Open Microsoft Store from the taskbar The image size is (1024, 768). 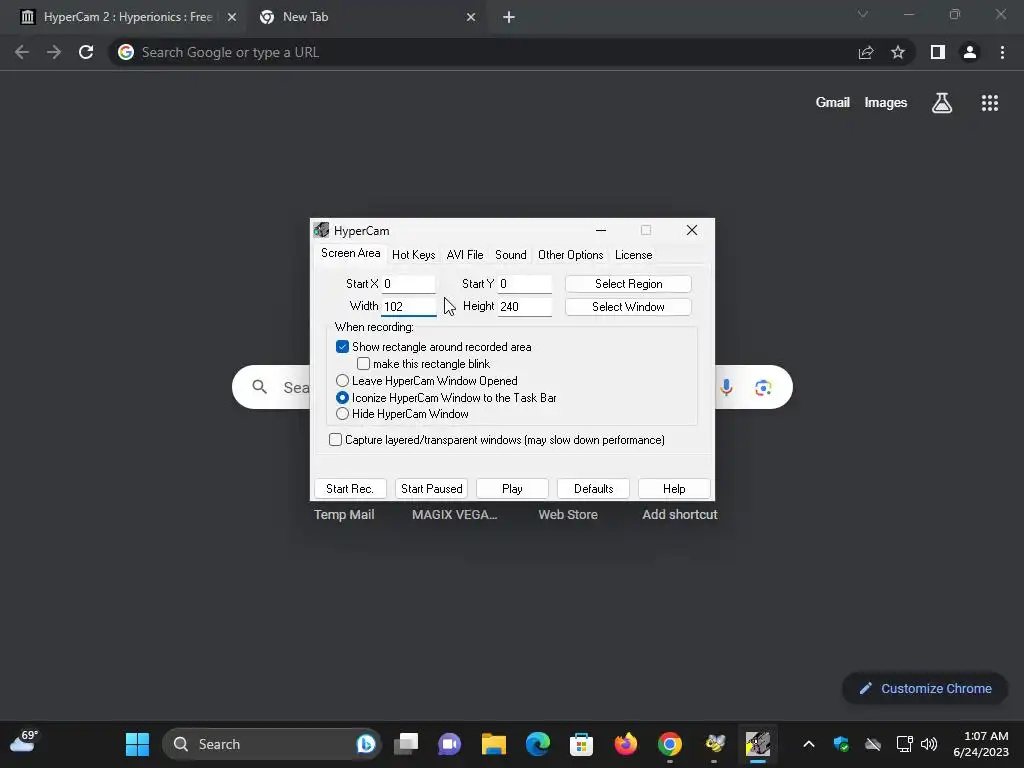click(x=581, y=744)
